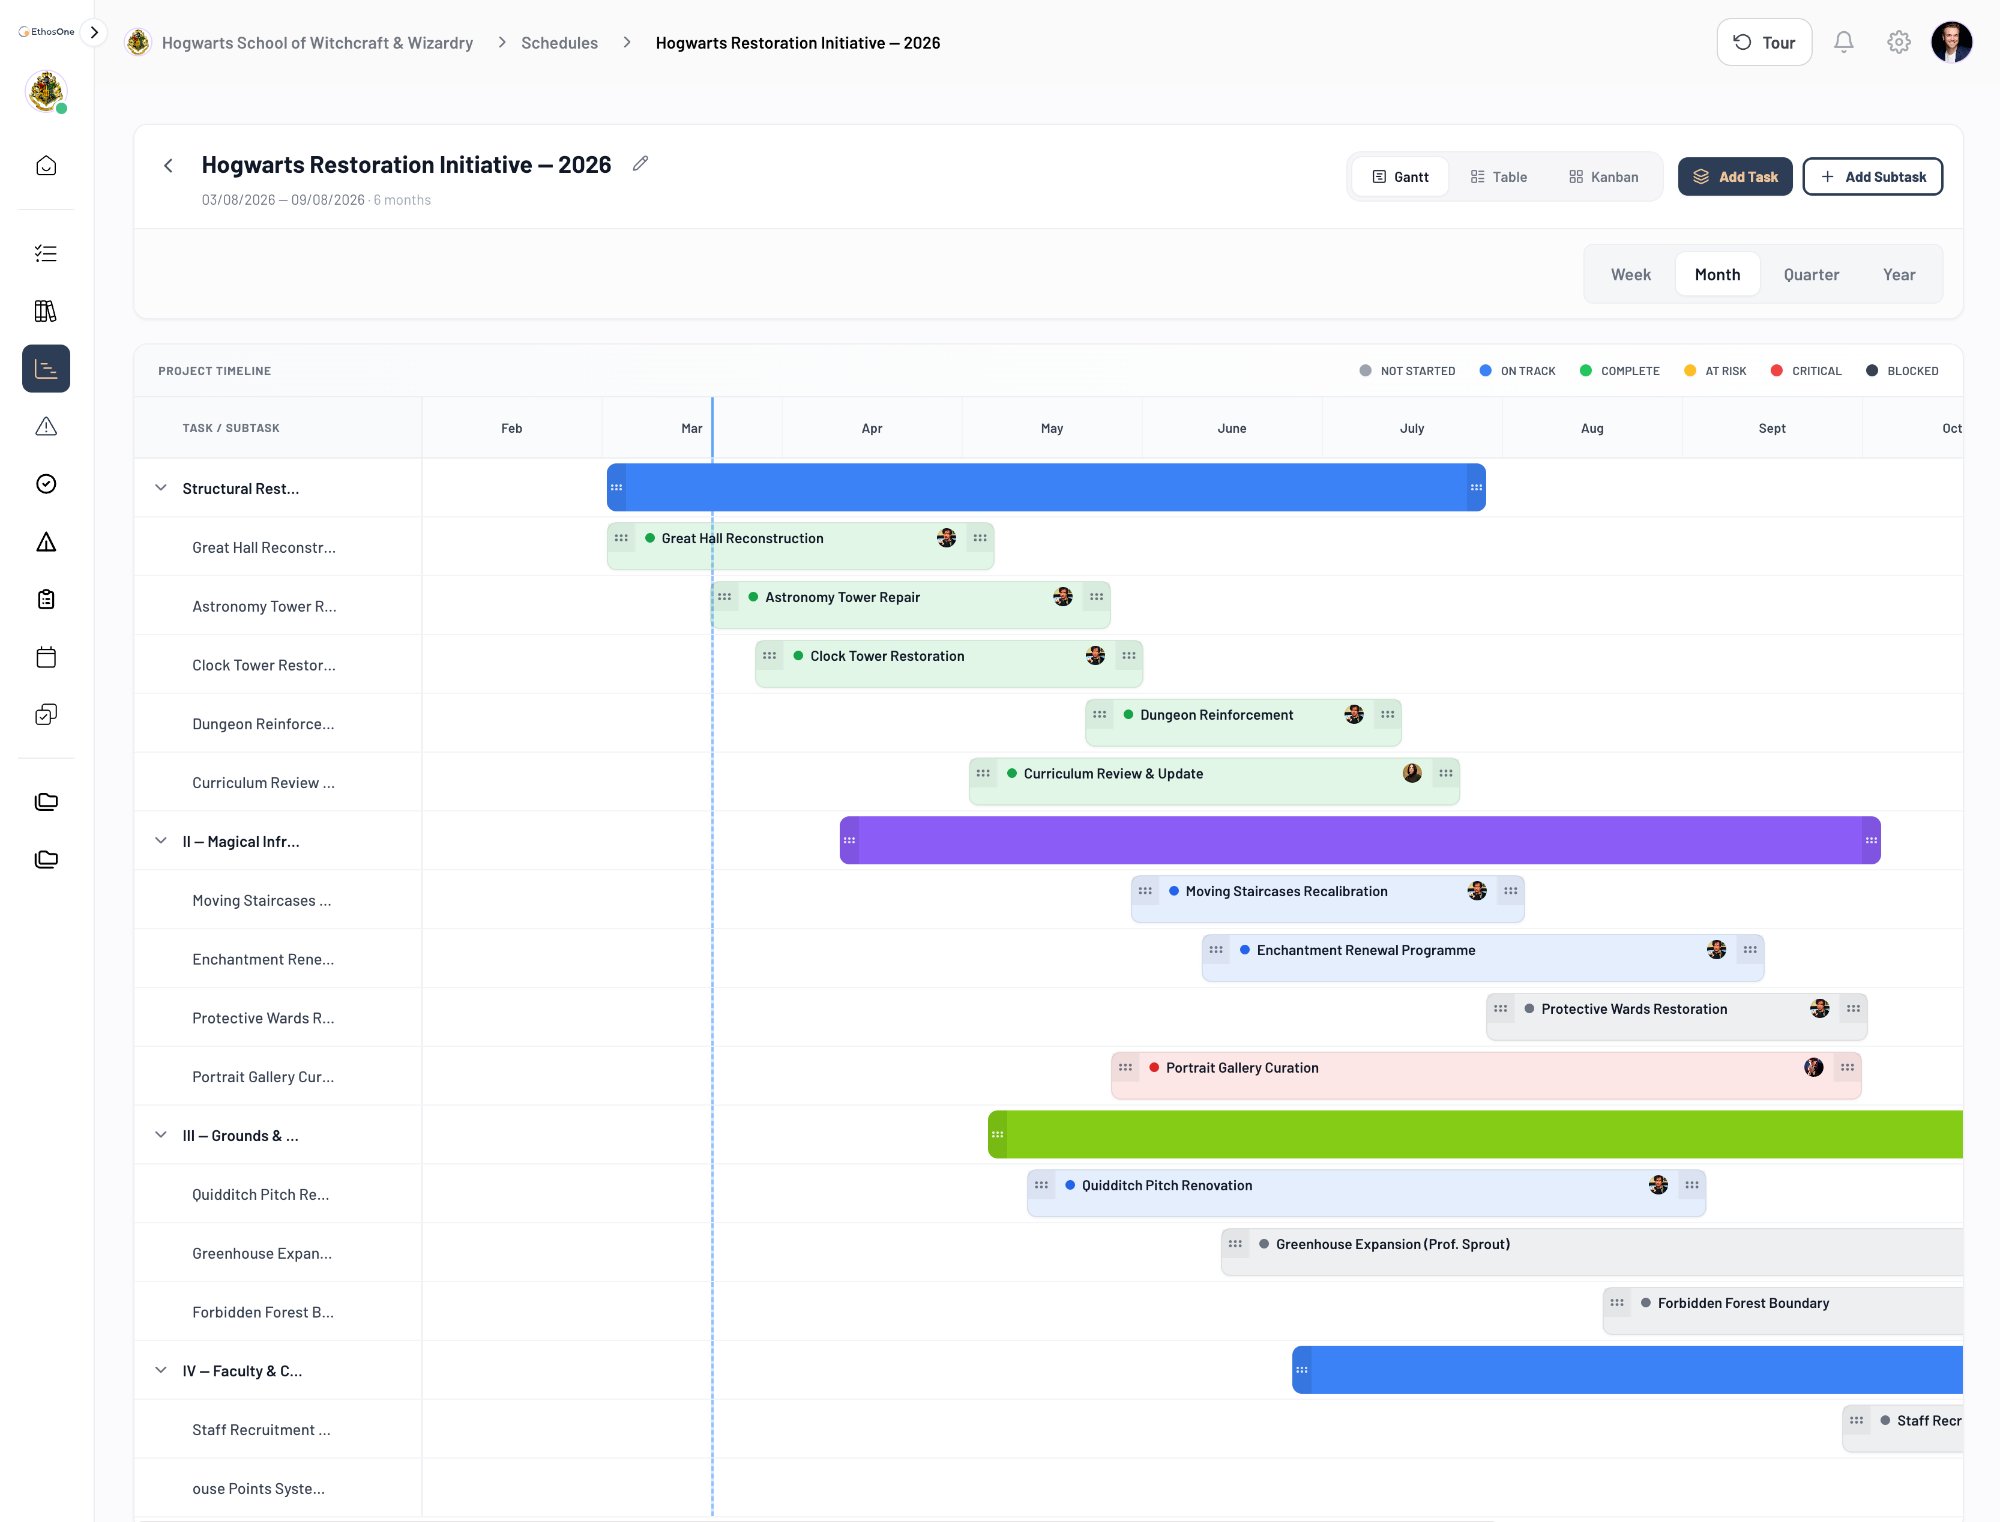Grab right handle of Astronomy Tower Repair bar
Viewport: 2000px width, 1522px height.
click(x=1096, y=597)
